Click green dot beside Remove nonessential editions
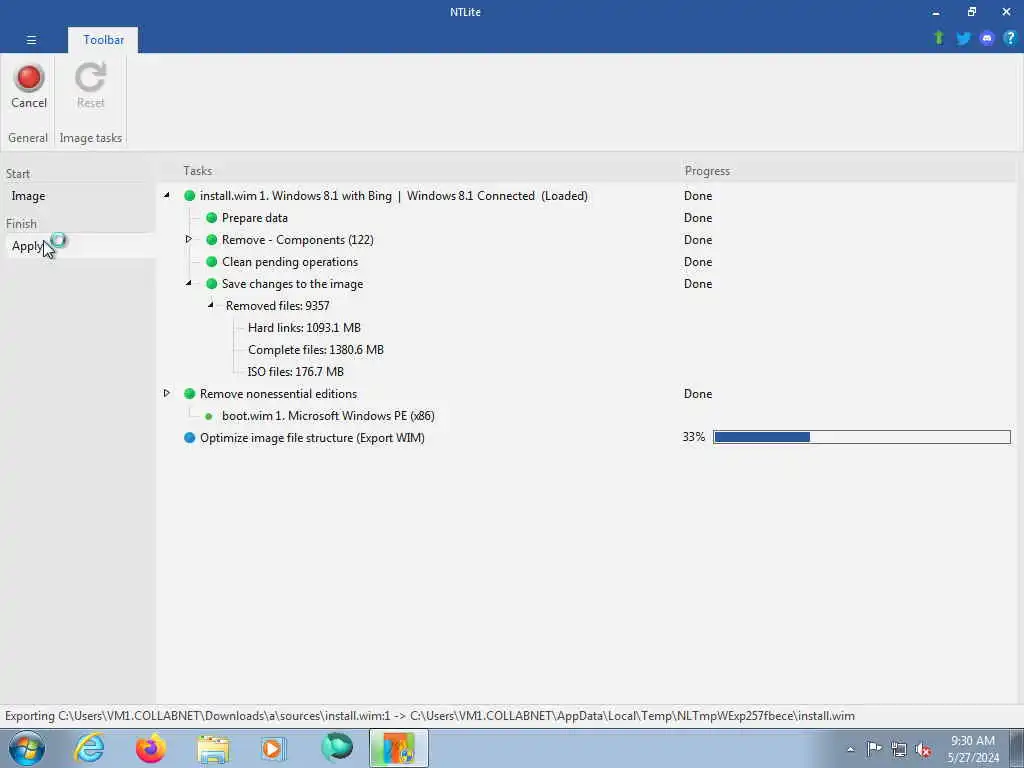 [x=189, y=393]
